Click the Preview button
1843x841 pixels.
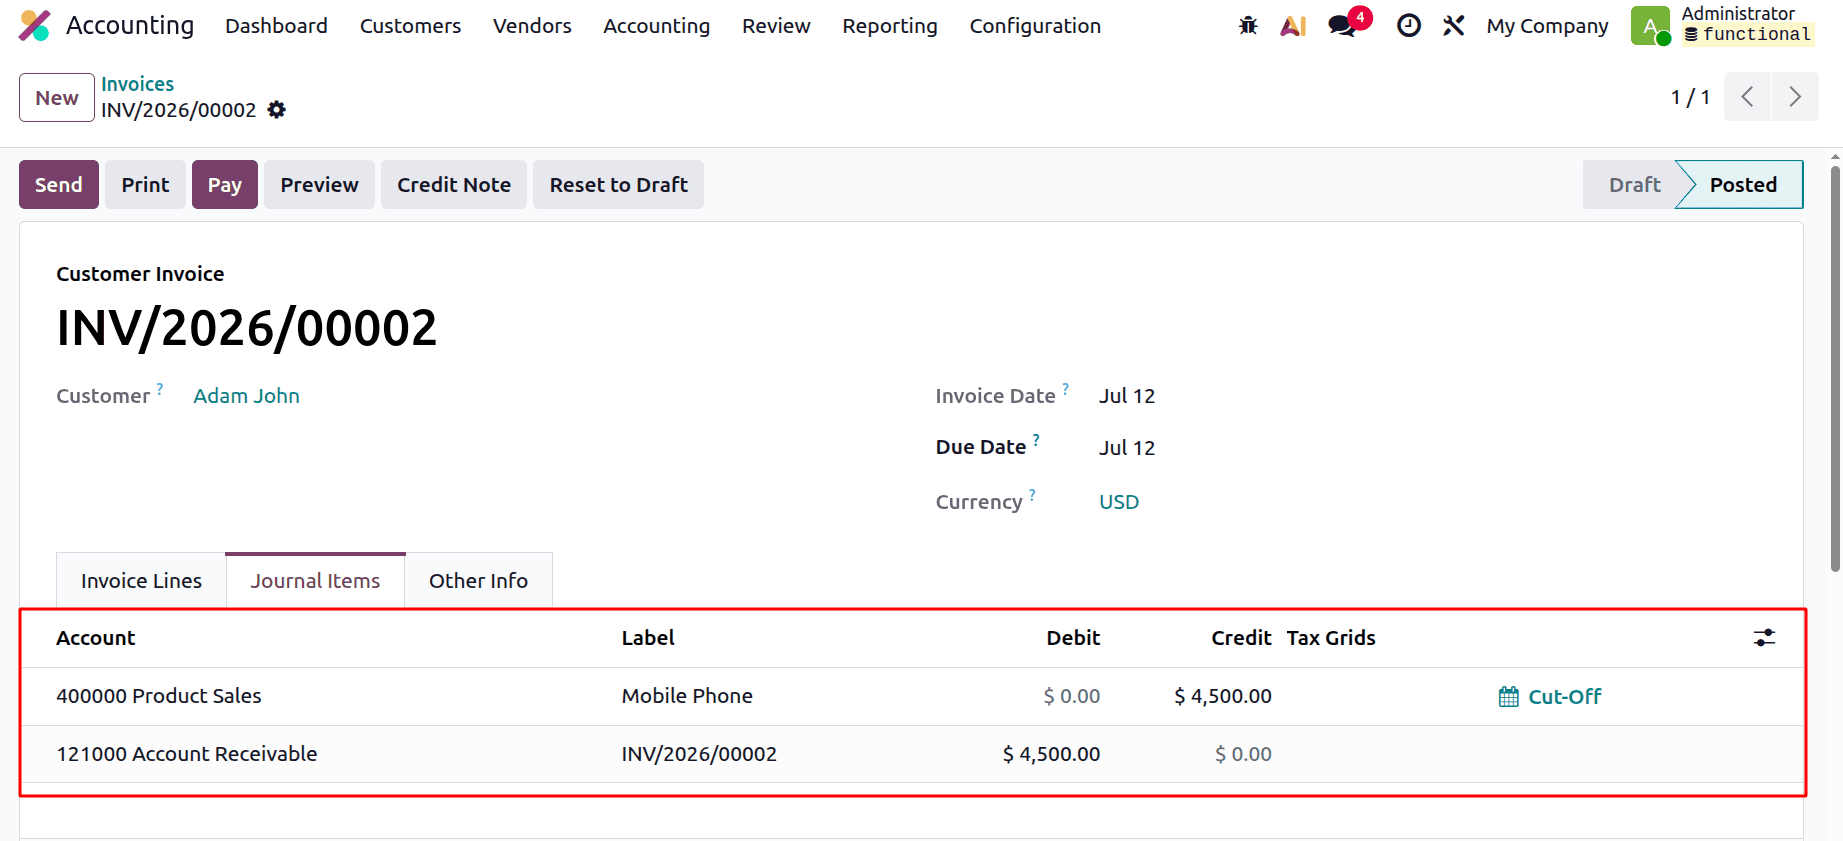[319, 185]
